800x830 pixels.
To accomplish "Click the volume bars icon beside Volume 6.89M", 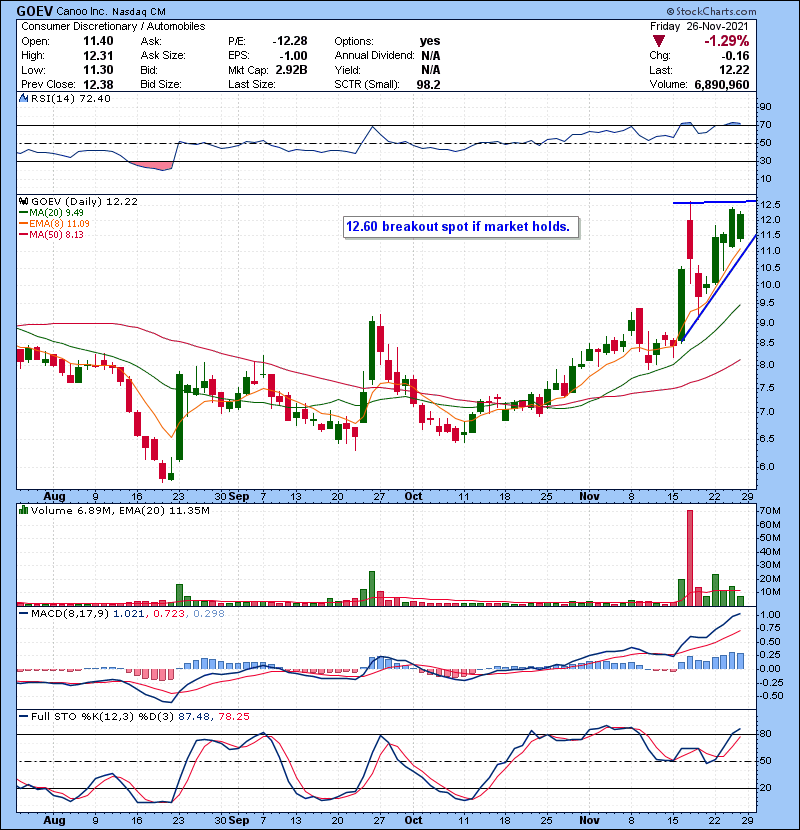I will pyautogui.click(x=24, y=511).
